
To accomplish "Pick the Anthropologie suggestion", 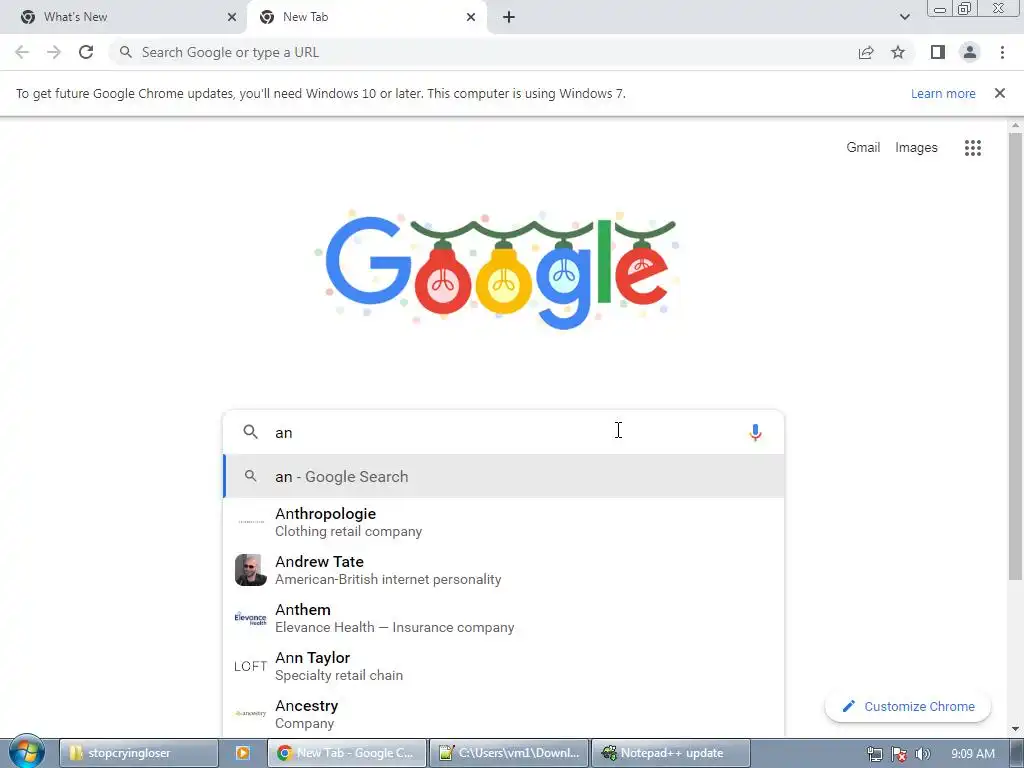I will point(503,522).
